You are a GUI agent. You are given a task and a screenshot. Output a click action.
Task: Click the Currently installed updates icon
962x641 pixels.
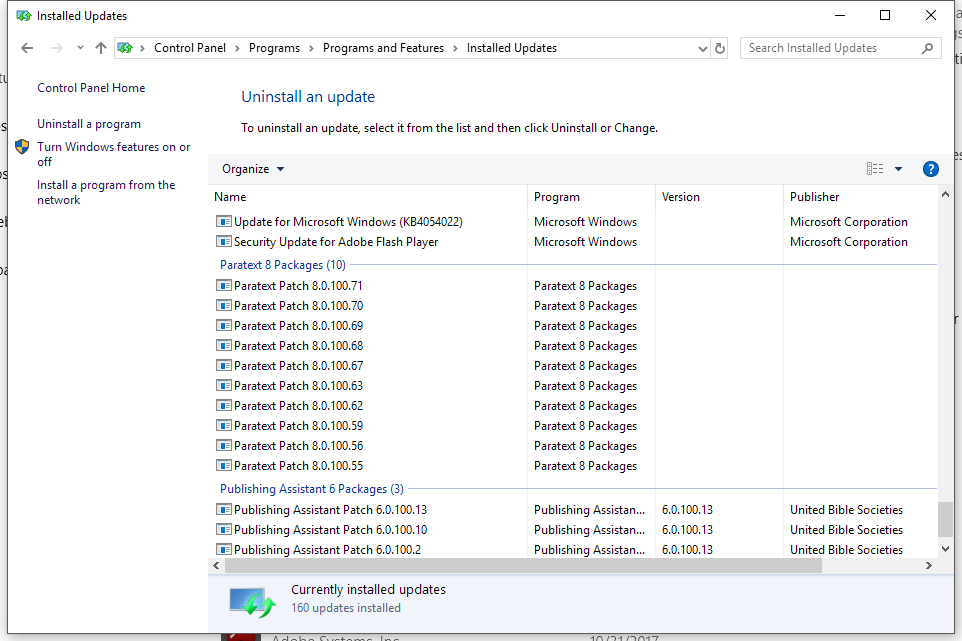pyautogui.click(x=252, y=601)
